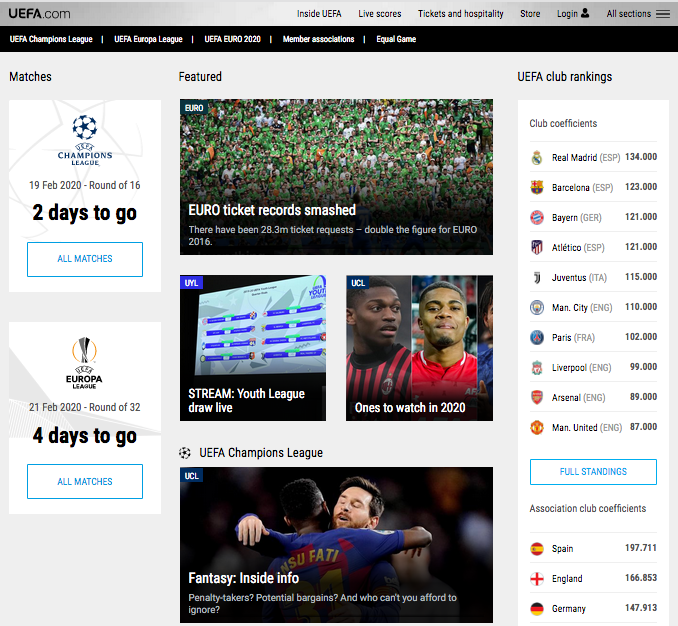This screenshot has height=626, width=678.
Task: Click Liverpool (ENG) club name
Action: (x=582, y=367)
